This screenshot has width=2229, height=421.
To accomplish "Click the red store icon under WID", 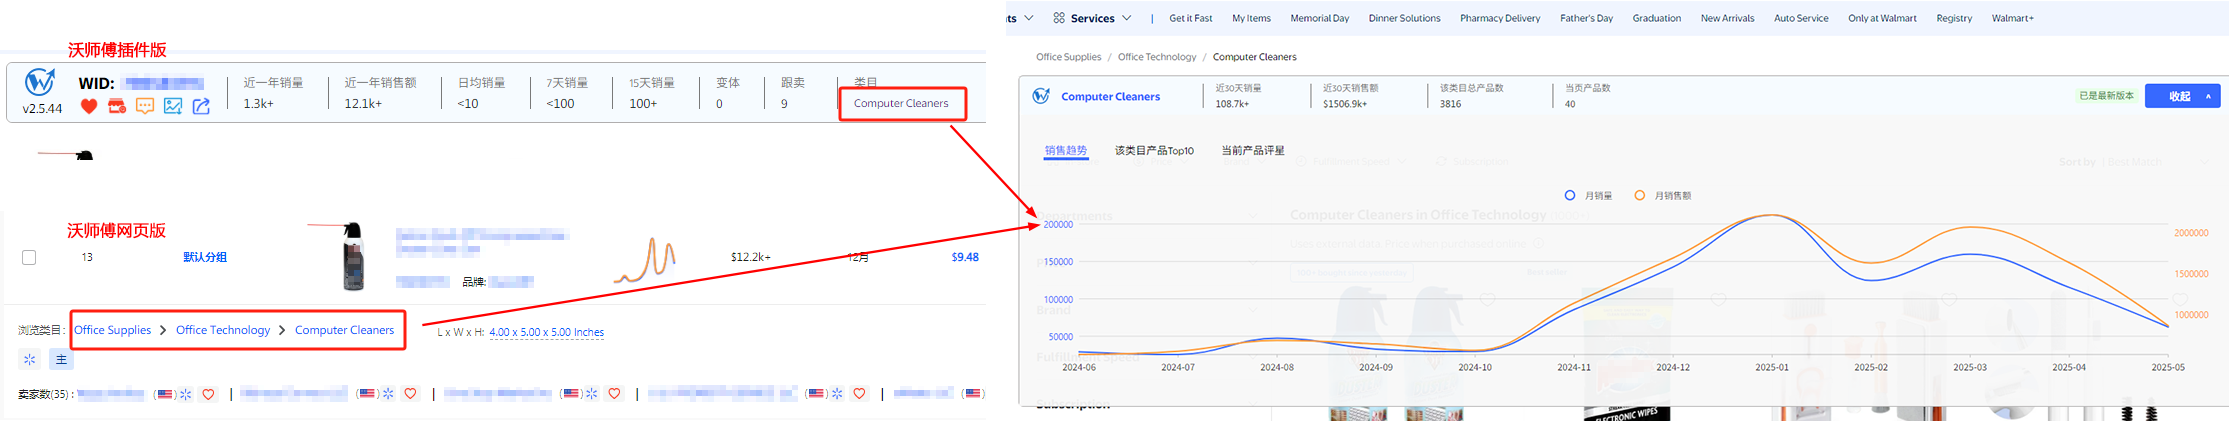I will point(117,106).
